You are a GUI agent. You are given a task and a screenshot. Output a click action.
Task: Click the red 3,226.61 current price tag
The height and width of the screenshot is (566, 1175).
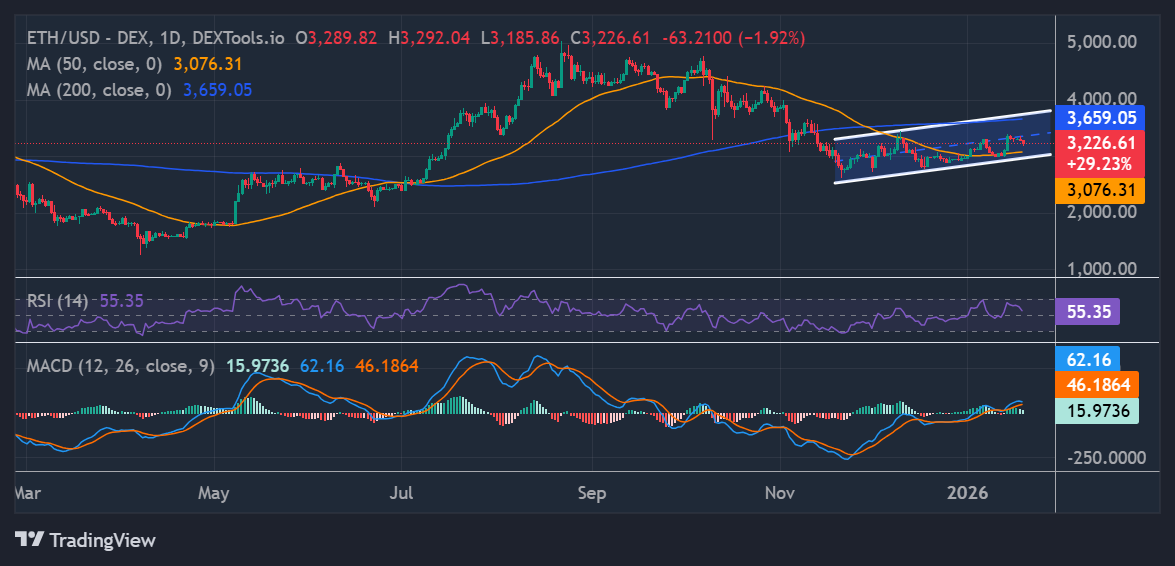tap(1100, 143)
